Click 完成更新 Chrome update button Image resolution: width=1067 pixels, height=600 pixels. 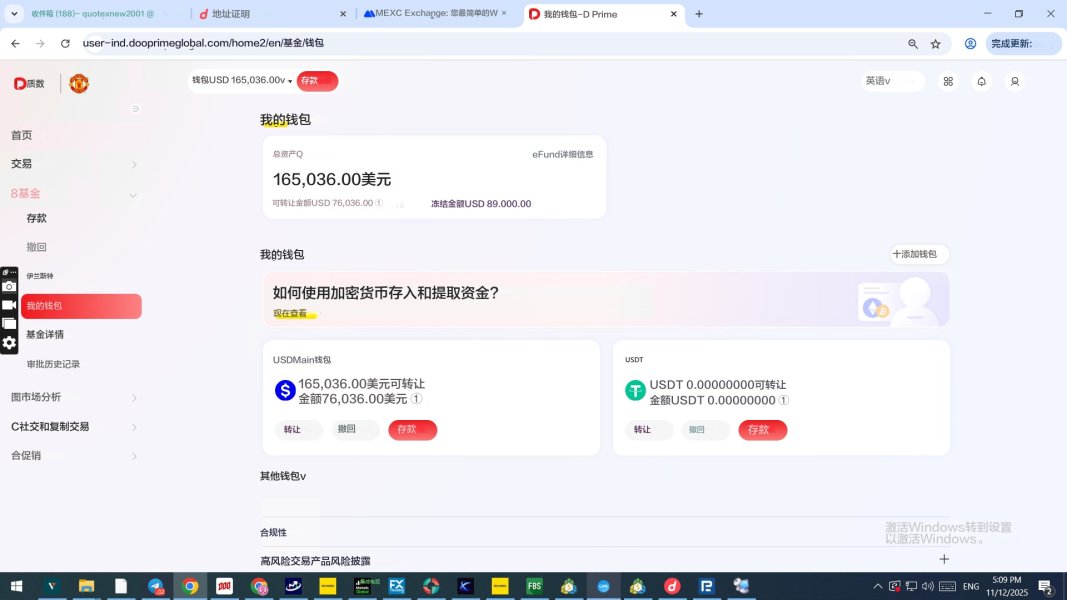coord(1023,44)
